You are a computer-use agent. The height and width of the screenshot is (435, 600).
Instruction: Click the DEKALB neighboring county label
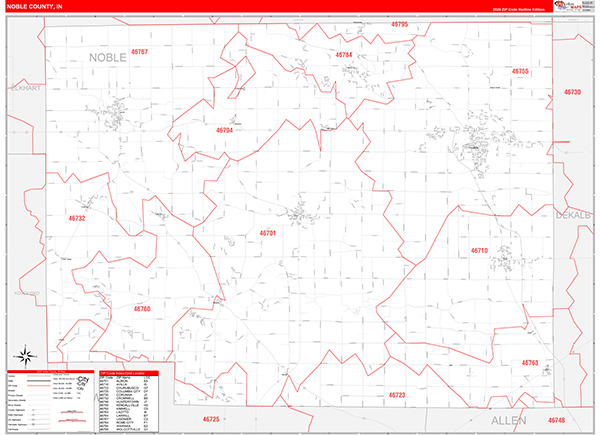coord(573,215)
